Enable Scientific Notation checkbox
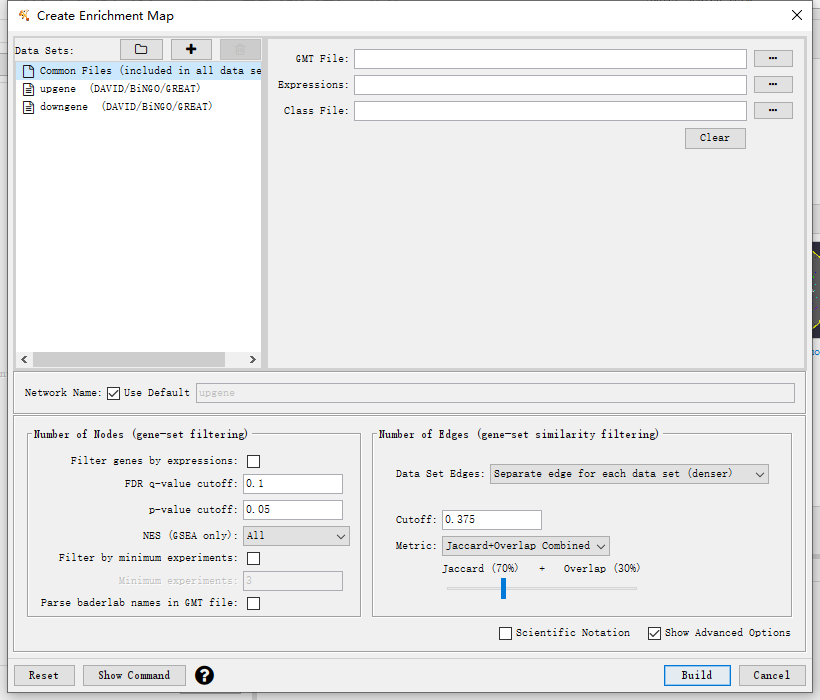Screen dimensions: 820x700 [506, 633]
